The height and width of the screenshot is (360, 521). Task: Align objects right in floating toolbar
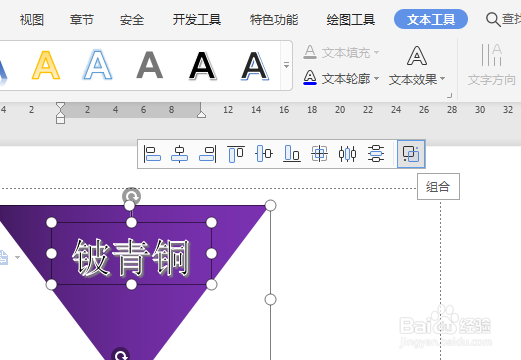(x=208, y=154)
